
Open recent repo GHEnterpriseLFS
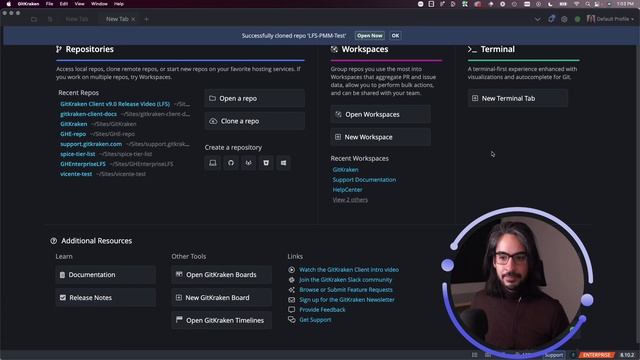pyautogui.click(x=83, y=164)
